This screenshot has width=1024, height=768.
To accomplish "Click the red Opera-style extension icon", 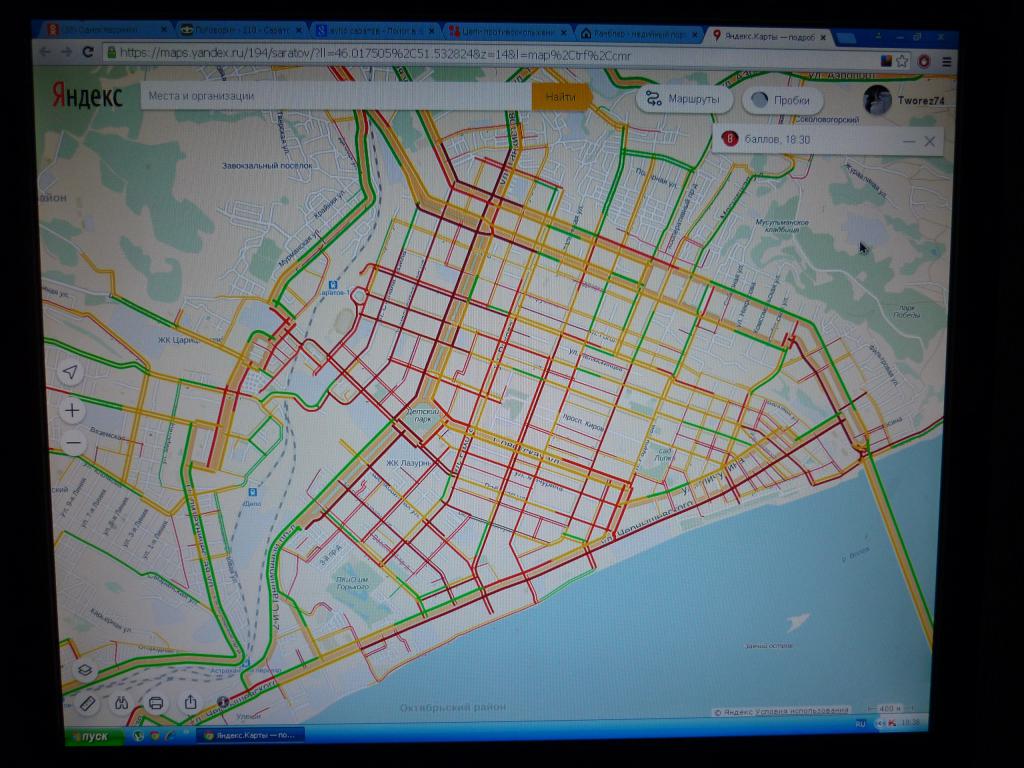I will pyautogui.click(x=924, y=61).
